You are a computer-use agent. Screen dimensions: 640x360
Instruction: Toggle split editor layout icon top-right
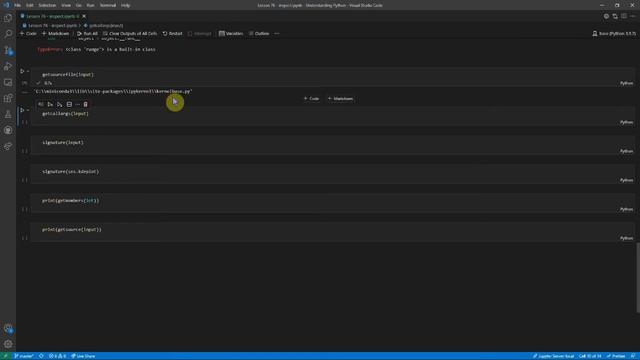point(624,16)
